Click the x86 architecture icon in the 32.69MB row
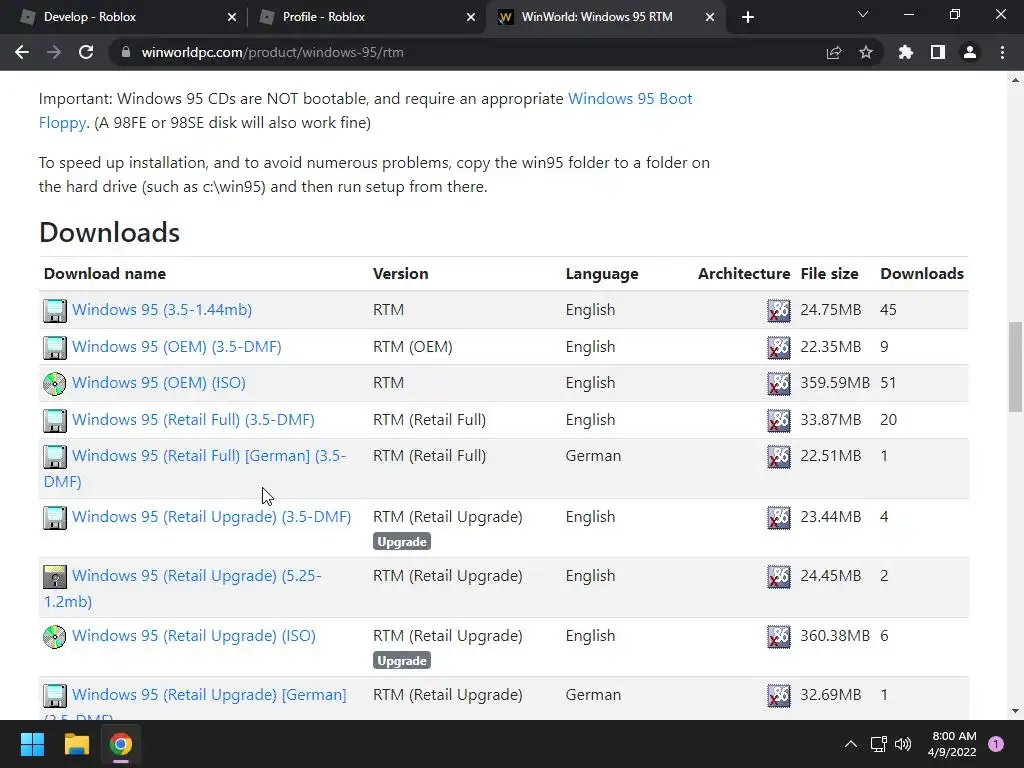Screen dimensions: 1024x768 click(x=778, y=696)
